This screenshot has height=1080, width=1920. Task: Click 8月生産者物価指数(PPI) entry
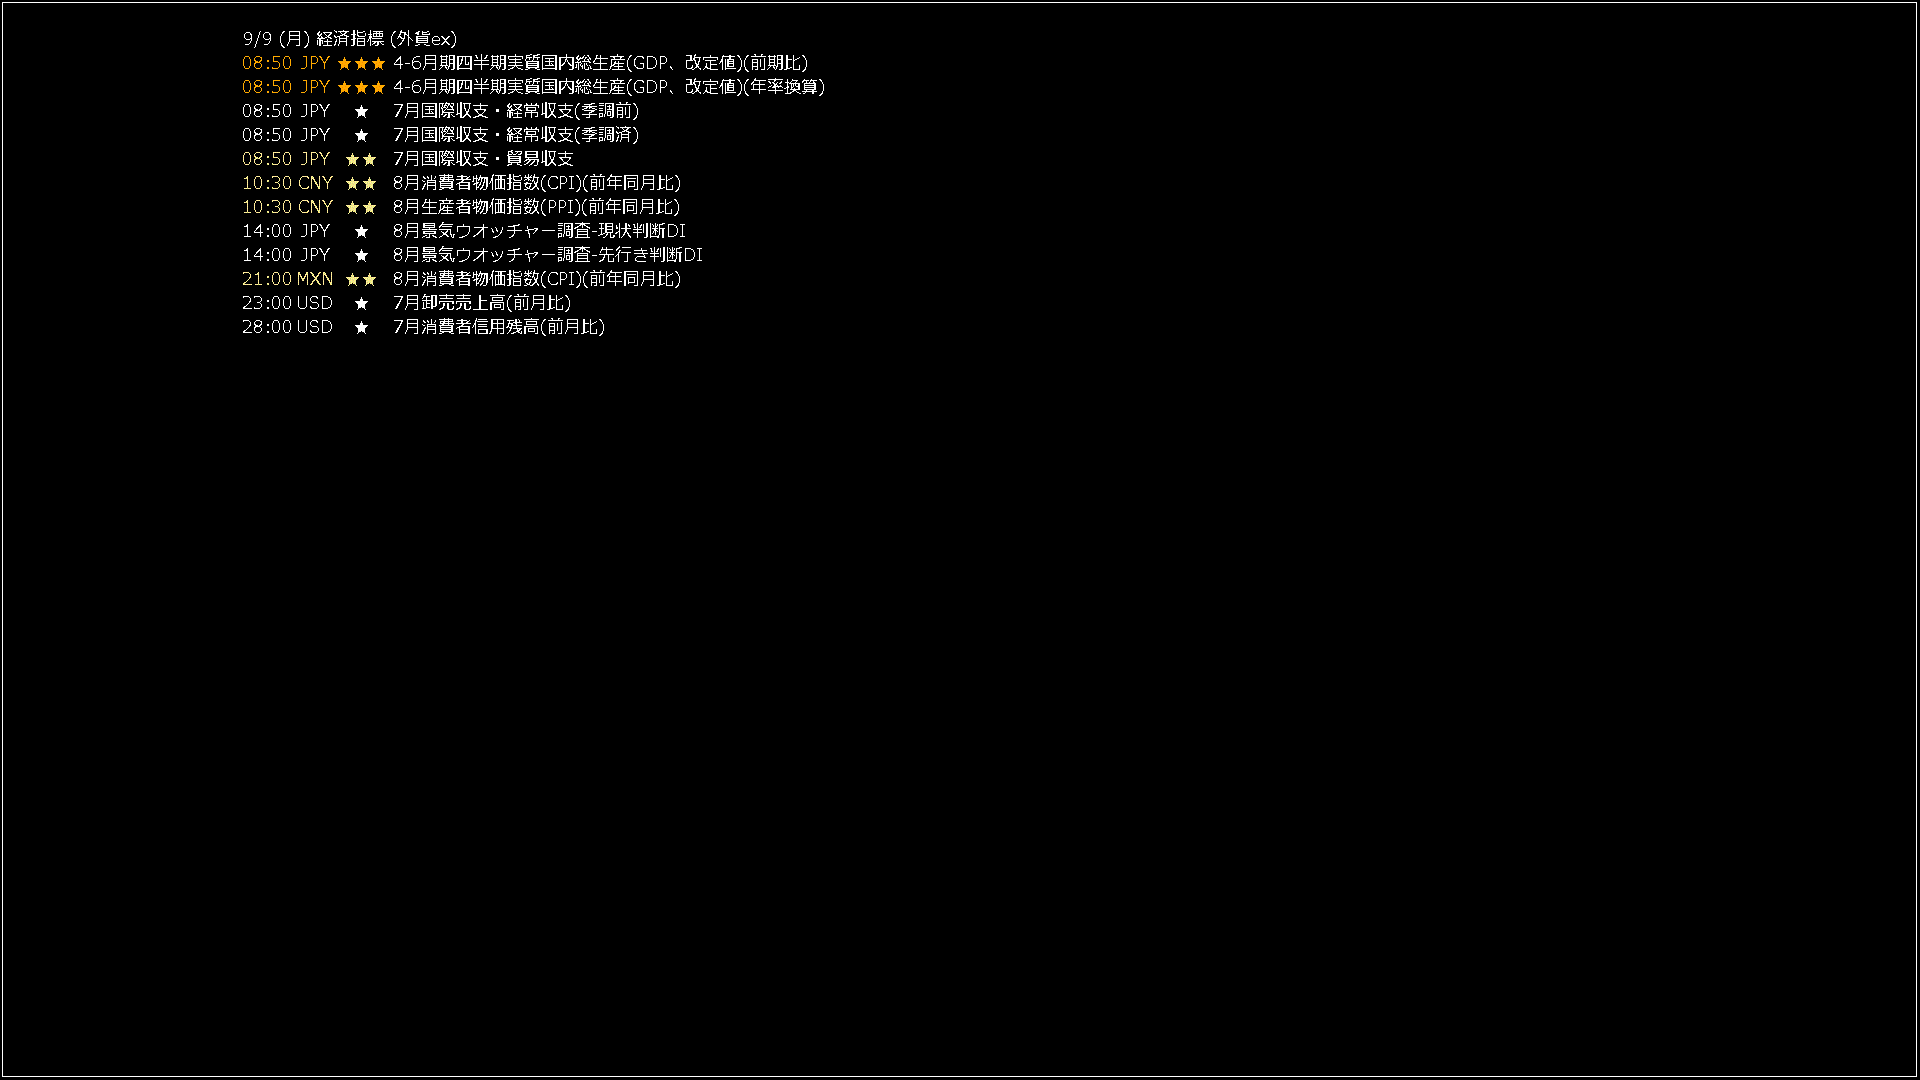536,207
